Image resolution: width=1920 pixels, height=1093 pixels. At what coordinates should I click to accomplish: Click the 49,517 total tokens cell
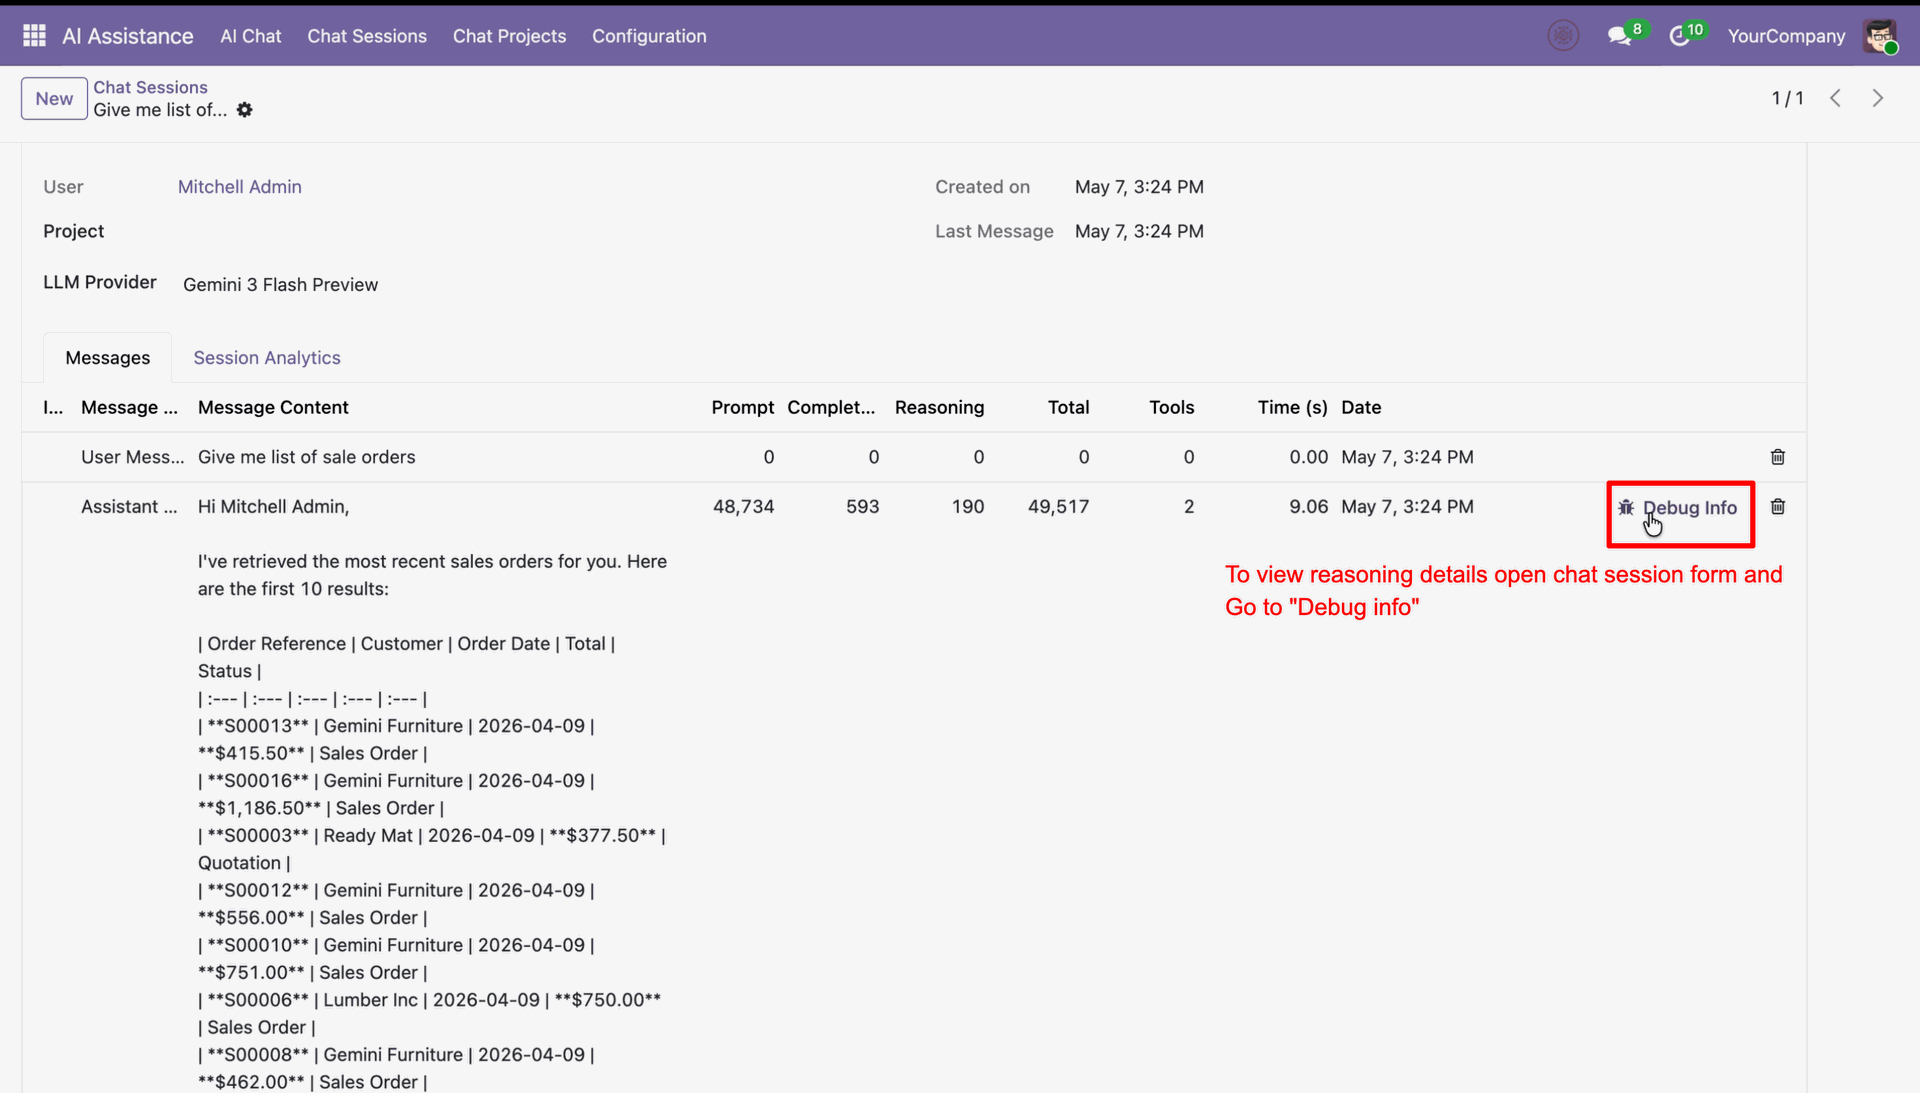[1058, 507]
